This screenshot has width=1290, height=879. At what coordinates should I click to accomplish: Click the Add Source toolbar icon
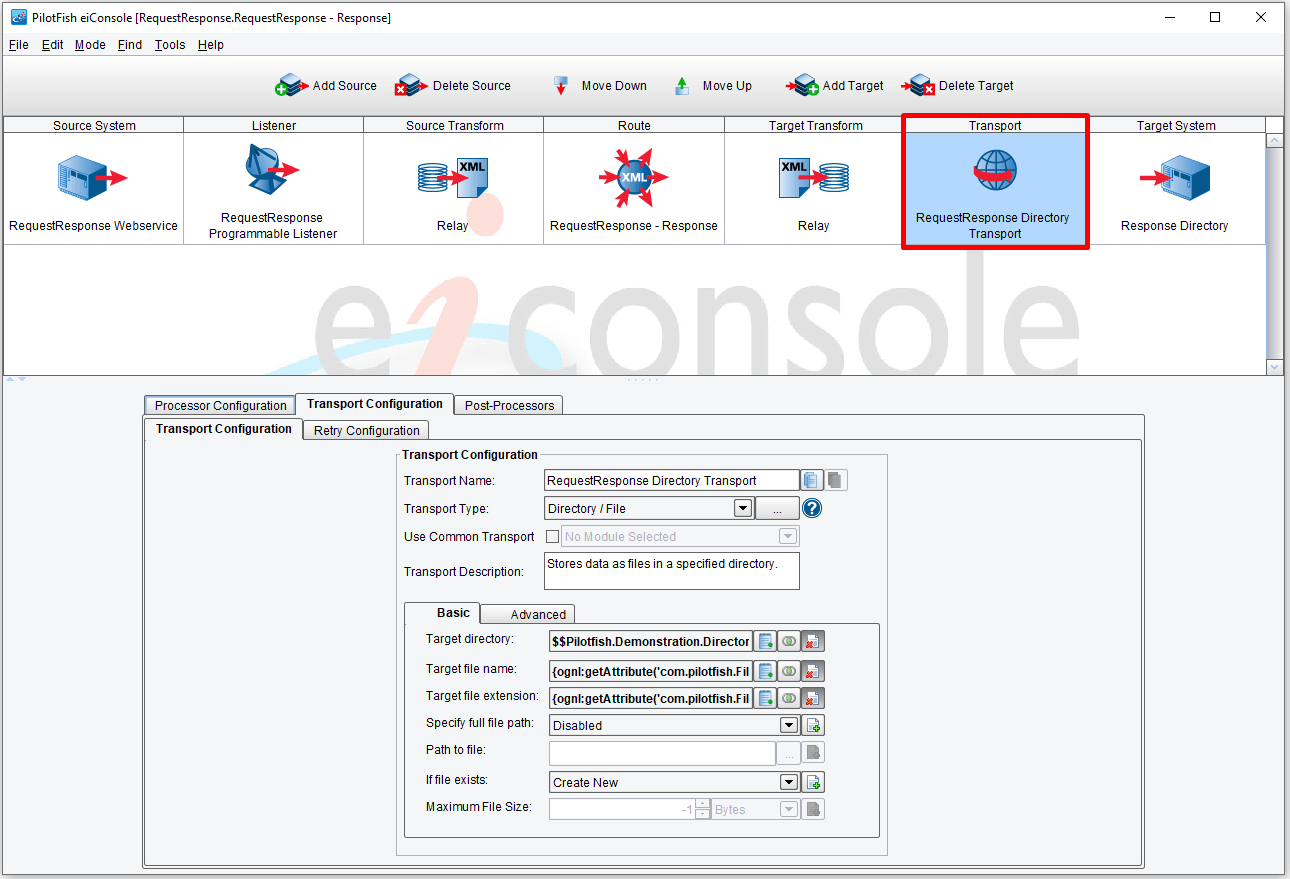(290, 86)
